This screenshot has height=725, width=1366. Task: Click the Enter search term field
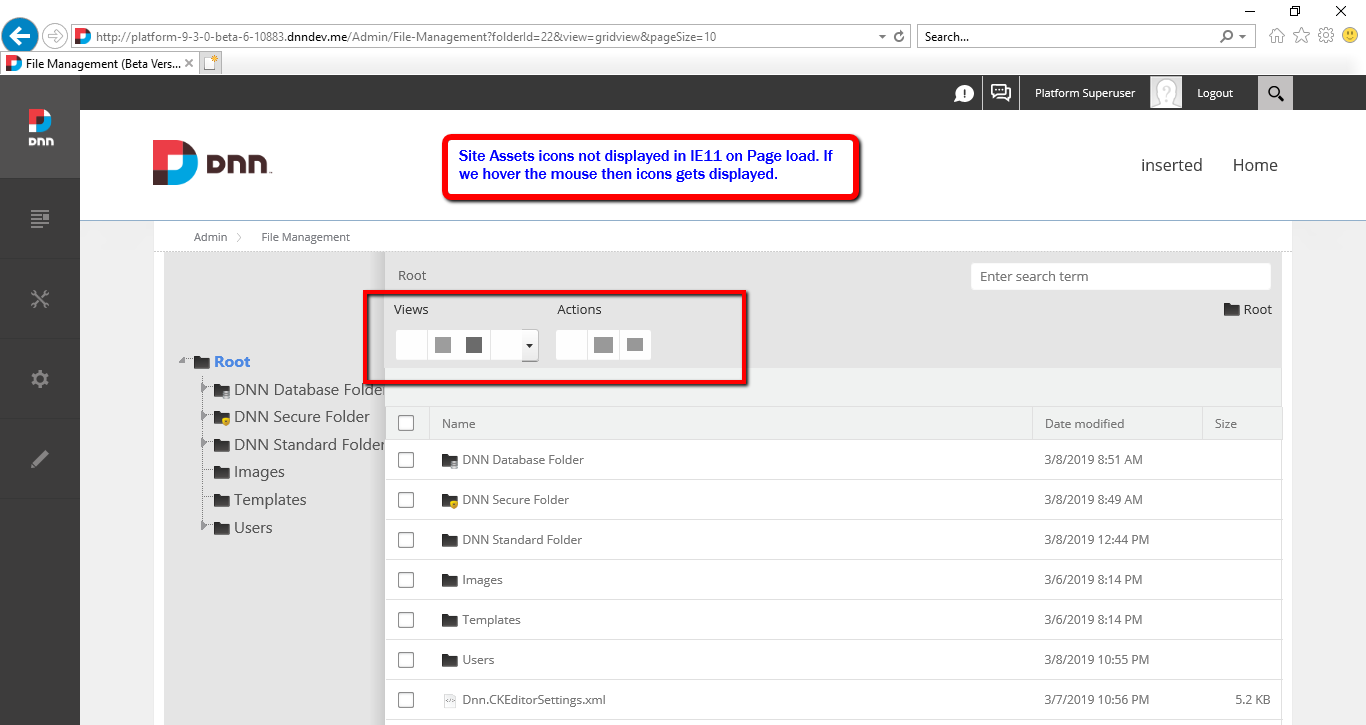1119,276
